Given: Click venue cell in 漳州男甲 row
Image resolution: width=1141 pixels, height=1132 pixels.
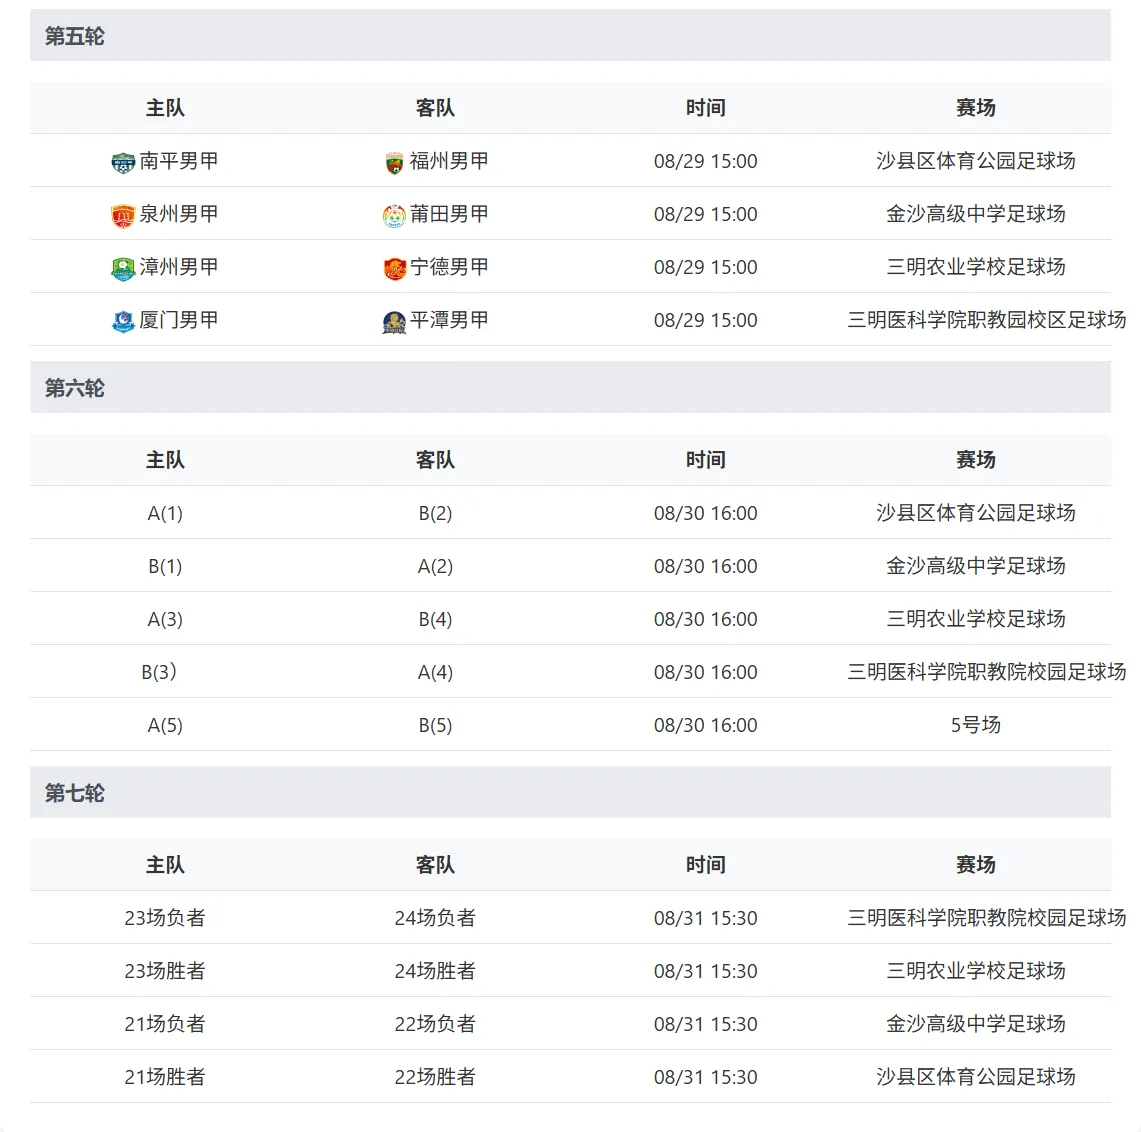Looking at the screenshot, I should [976, 267].
